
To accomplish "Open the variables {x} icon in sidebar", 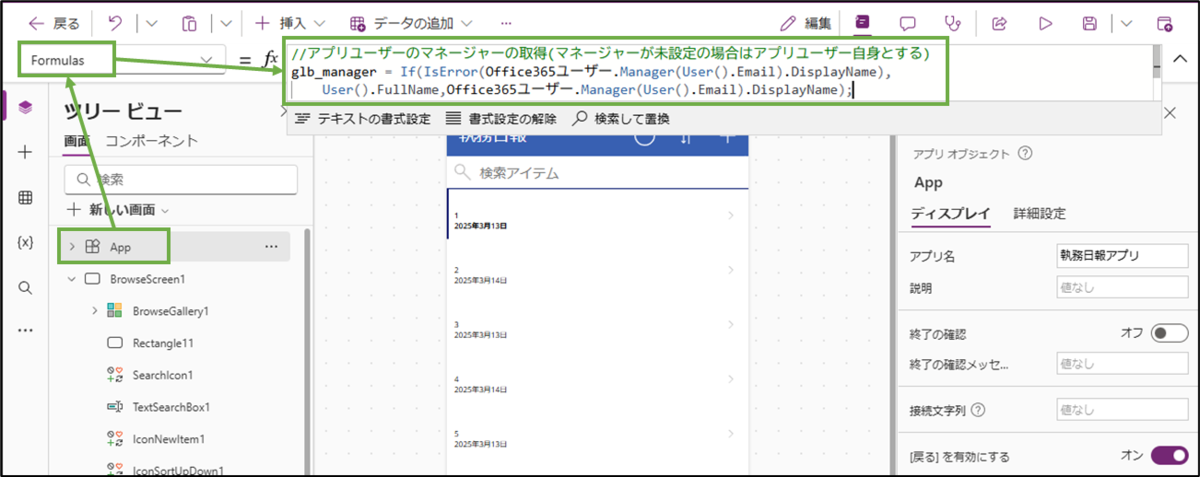I will pos(25,242).
